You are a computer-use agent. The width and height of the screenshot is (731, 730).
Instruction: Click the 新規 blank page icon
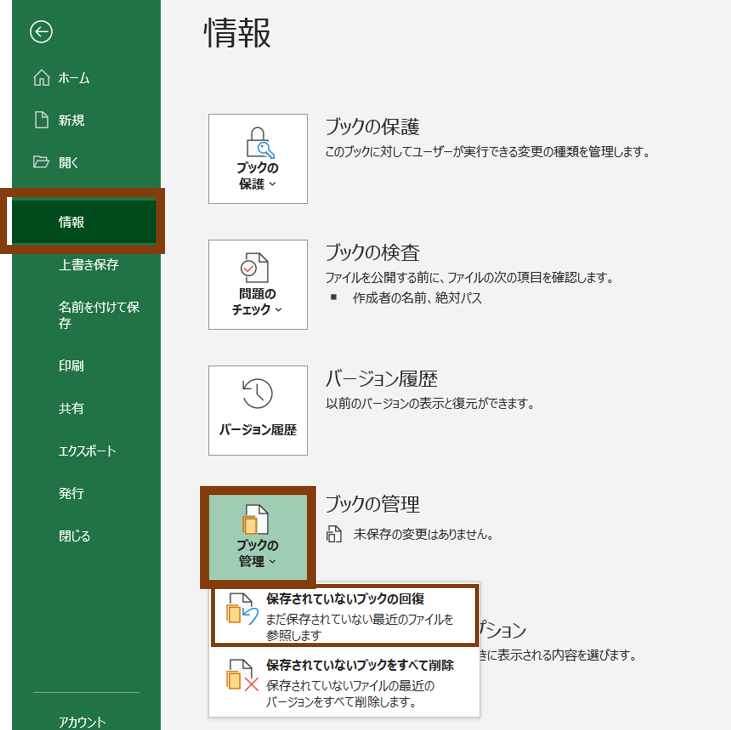click(41, 120)
